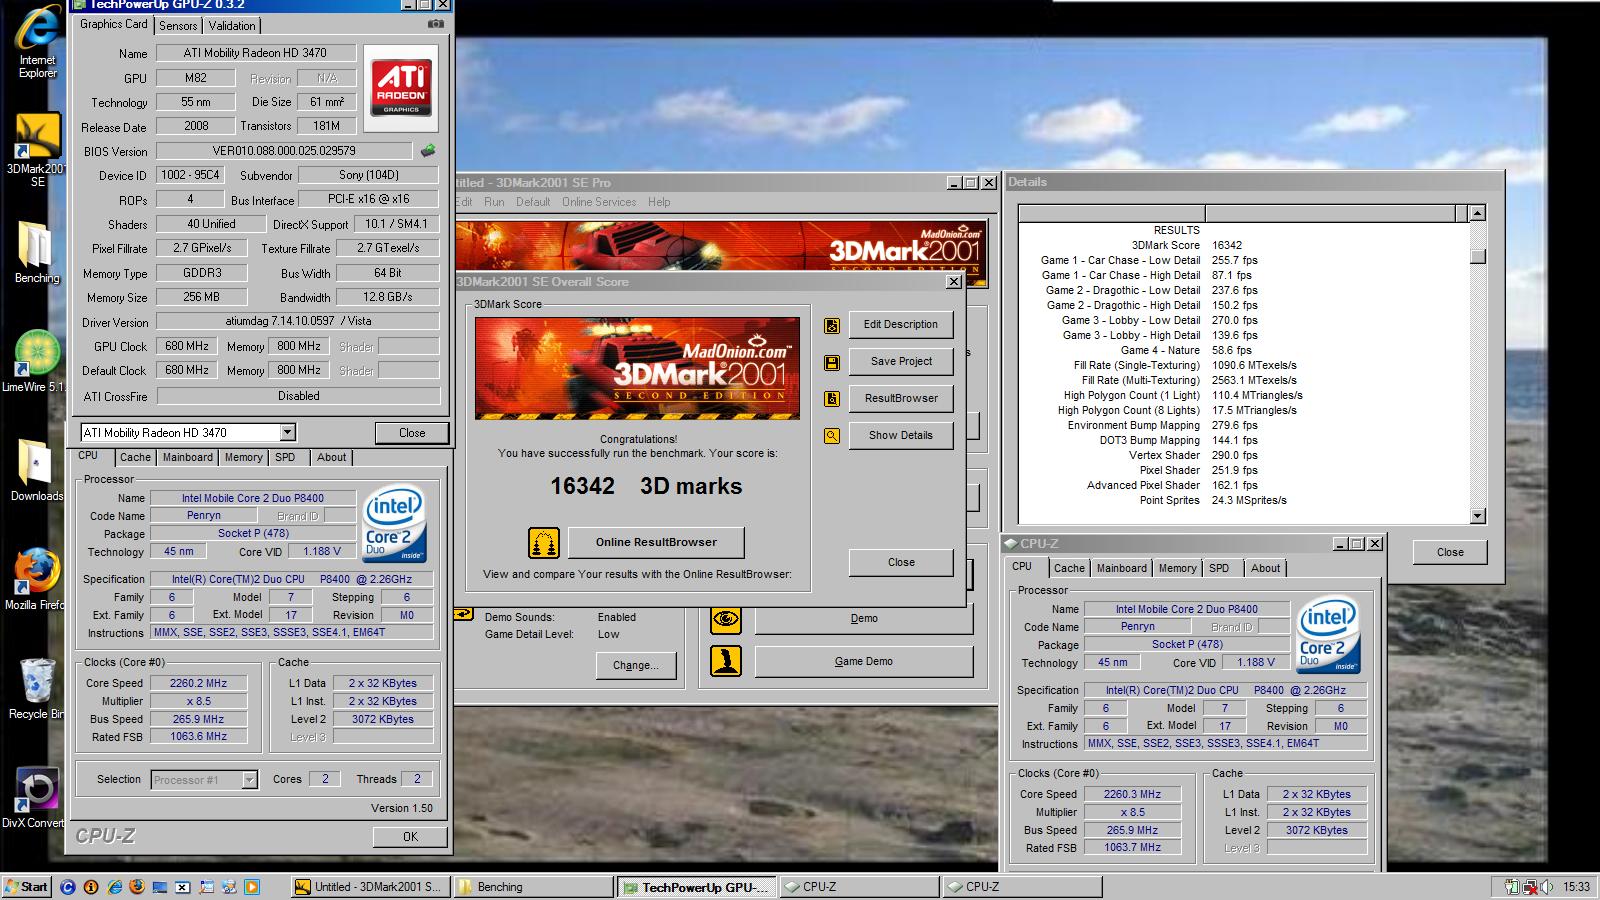Click the Game Demo button
The height and width of the screenshot is (900, 1600).
click(x=864, y=662)
